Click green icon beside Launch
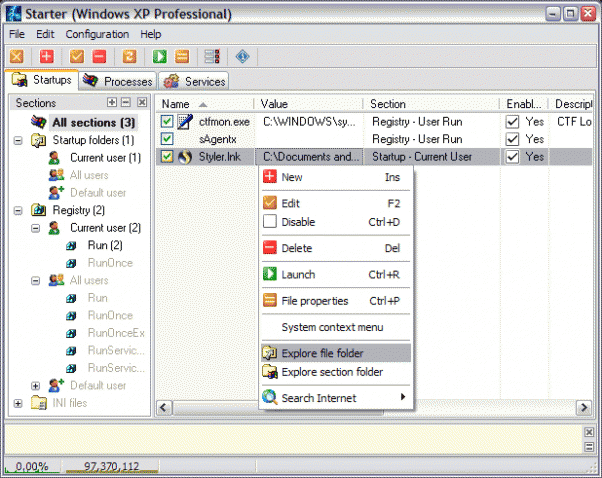Viewport: 602px width, 478px height. coord(270,274)
